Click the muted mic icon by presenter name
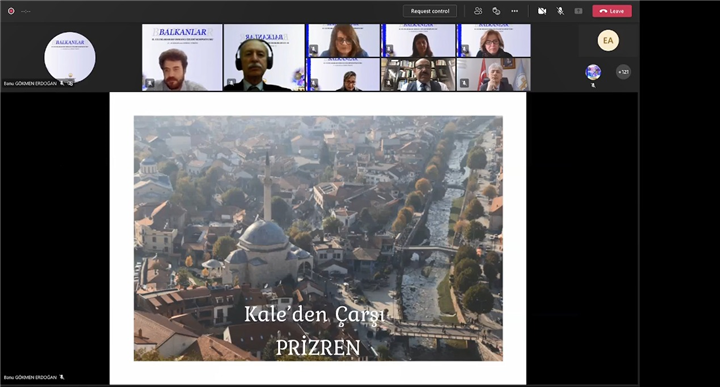The width and height of the screenshot is (720, 387). click(62, 377)
